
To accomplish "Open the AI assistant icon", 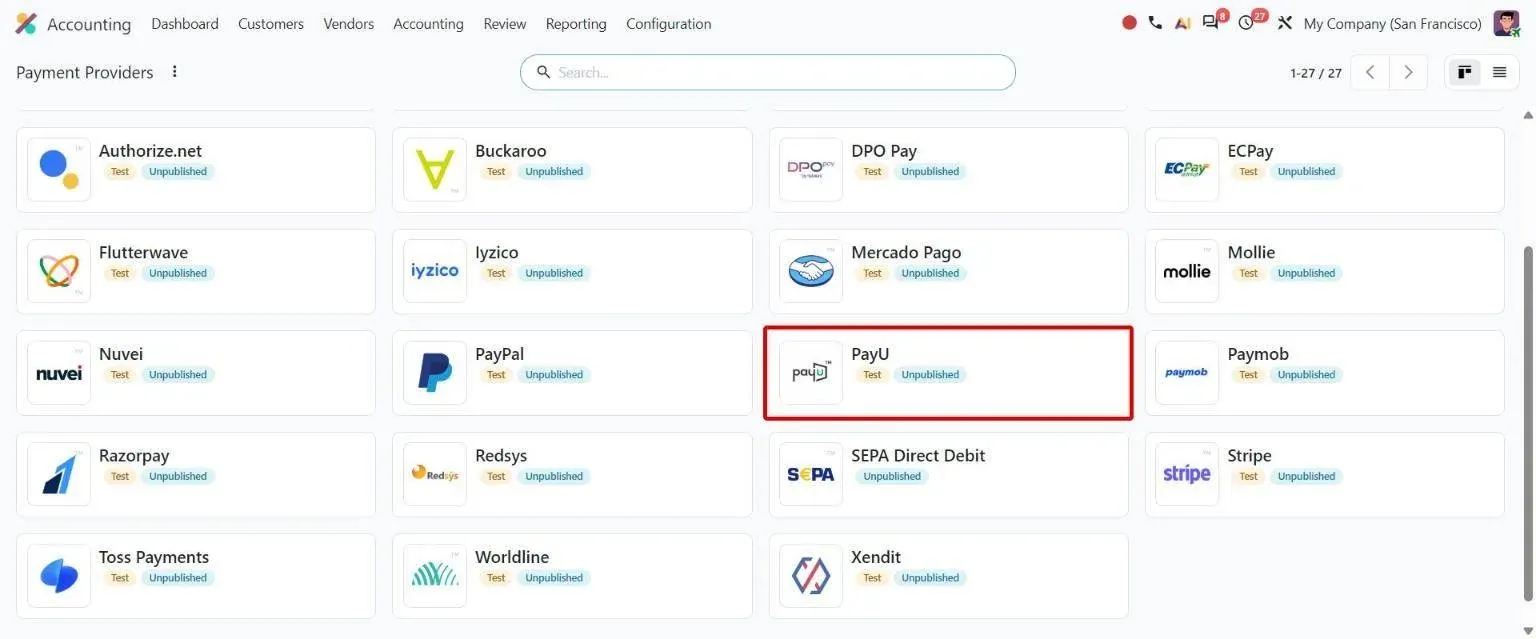I will [1183, 23].
